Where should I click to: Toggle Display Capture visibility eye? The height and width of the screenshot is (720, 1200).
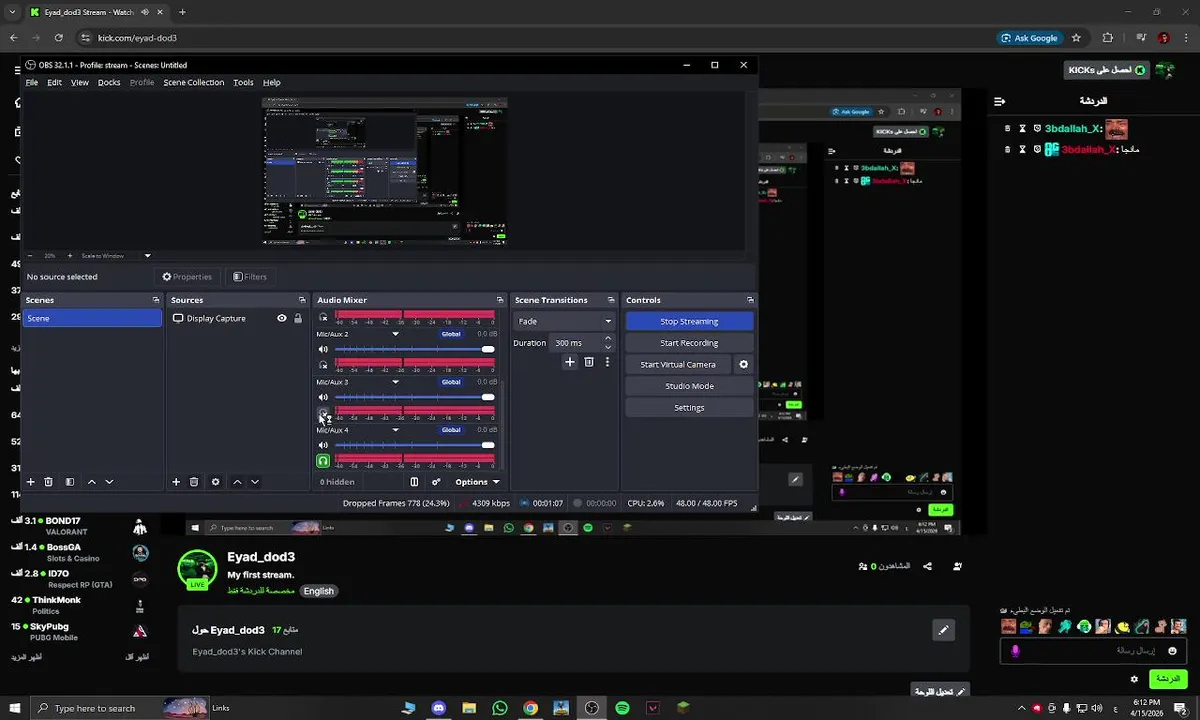point(282,318)
